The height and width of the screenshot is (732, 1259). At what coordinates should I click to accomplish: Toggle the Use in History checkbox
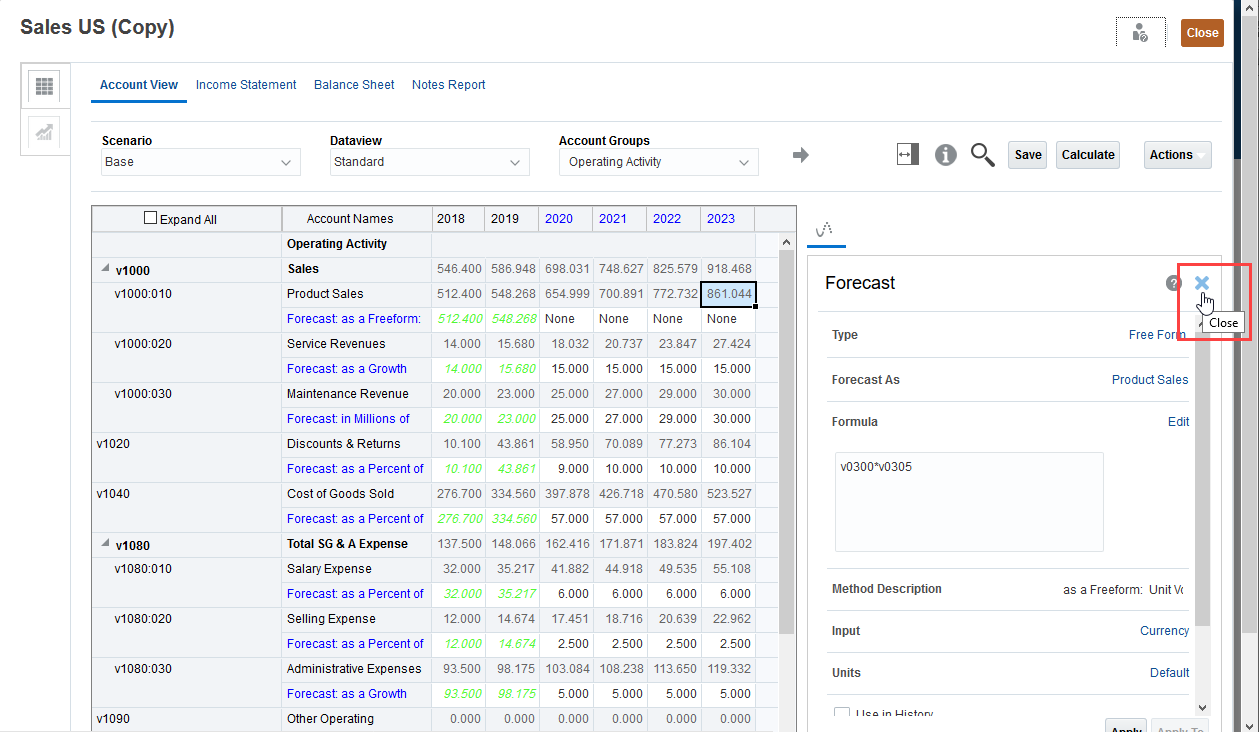click(x=841, y=715)
